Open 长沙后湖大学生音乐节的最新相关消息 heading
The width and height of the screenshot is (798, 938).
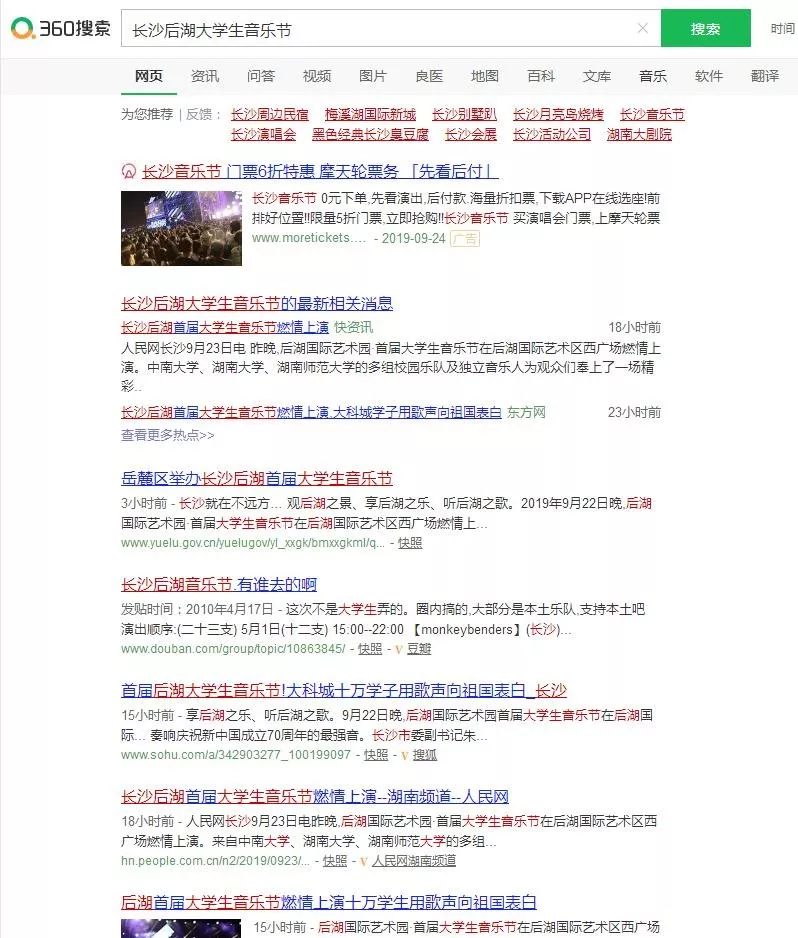point(257,303)
